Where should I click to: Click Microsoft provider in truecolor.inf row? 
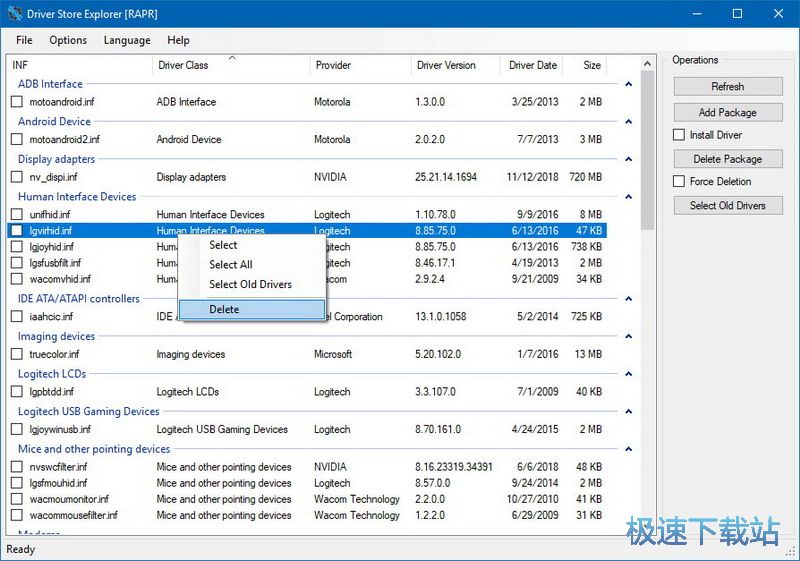point(333,354)
